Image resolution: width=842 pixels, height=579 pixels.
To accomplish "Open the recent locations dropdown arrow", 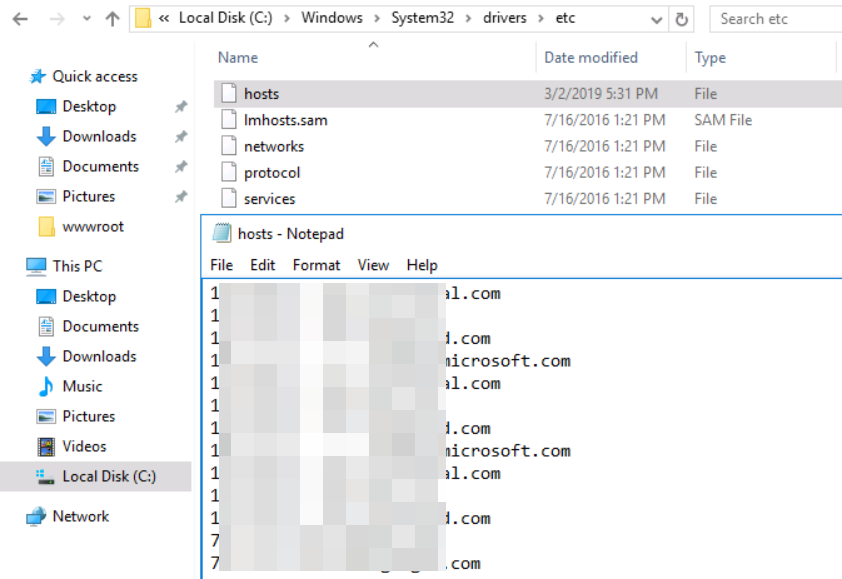I will tap(86, 19).
